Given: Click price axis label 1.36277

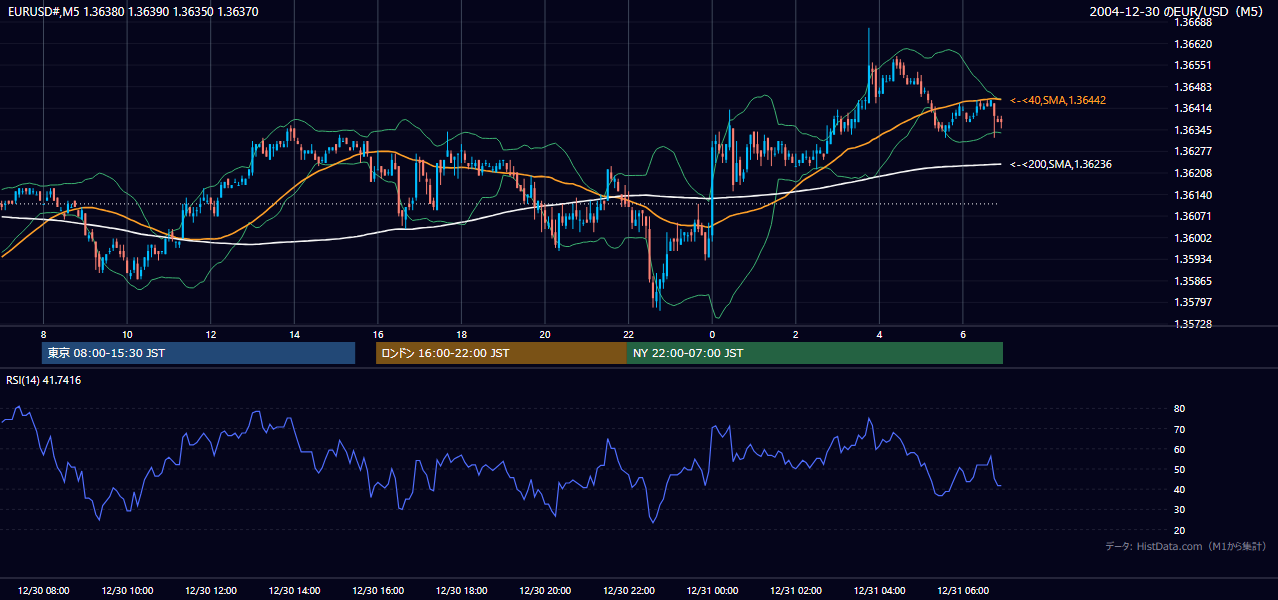Looking at the screenshot, I should coord(1192,151).
